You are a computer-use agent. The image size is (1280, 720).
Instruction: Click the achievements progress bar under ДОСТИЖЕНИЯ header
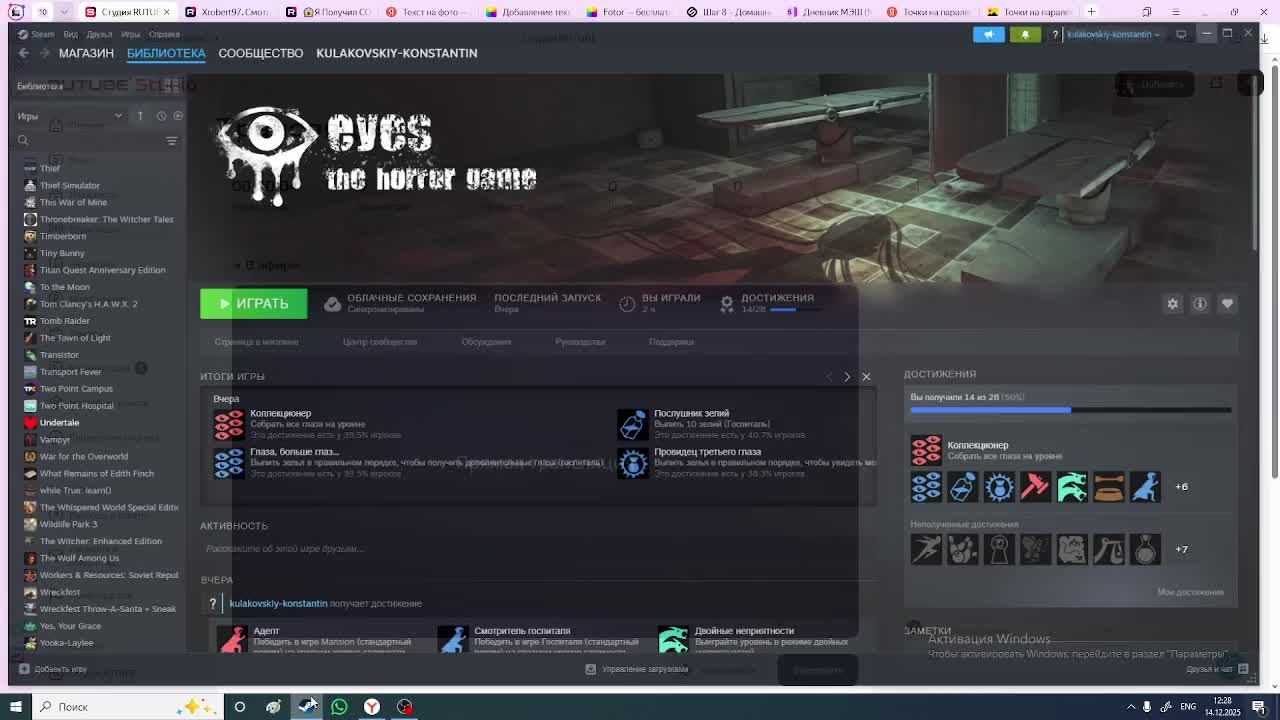click(x=1071, y=410)
